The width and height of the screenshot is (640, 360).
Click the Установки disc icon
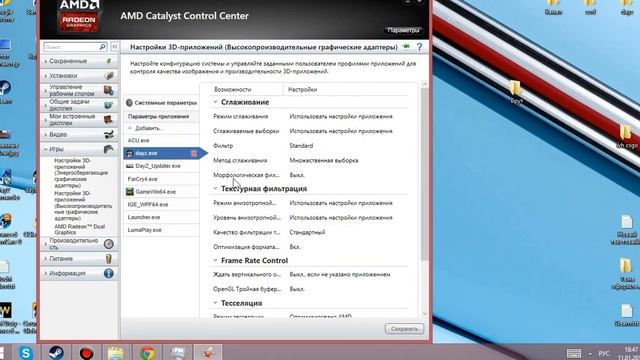[x=109, y=76]
